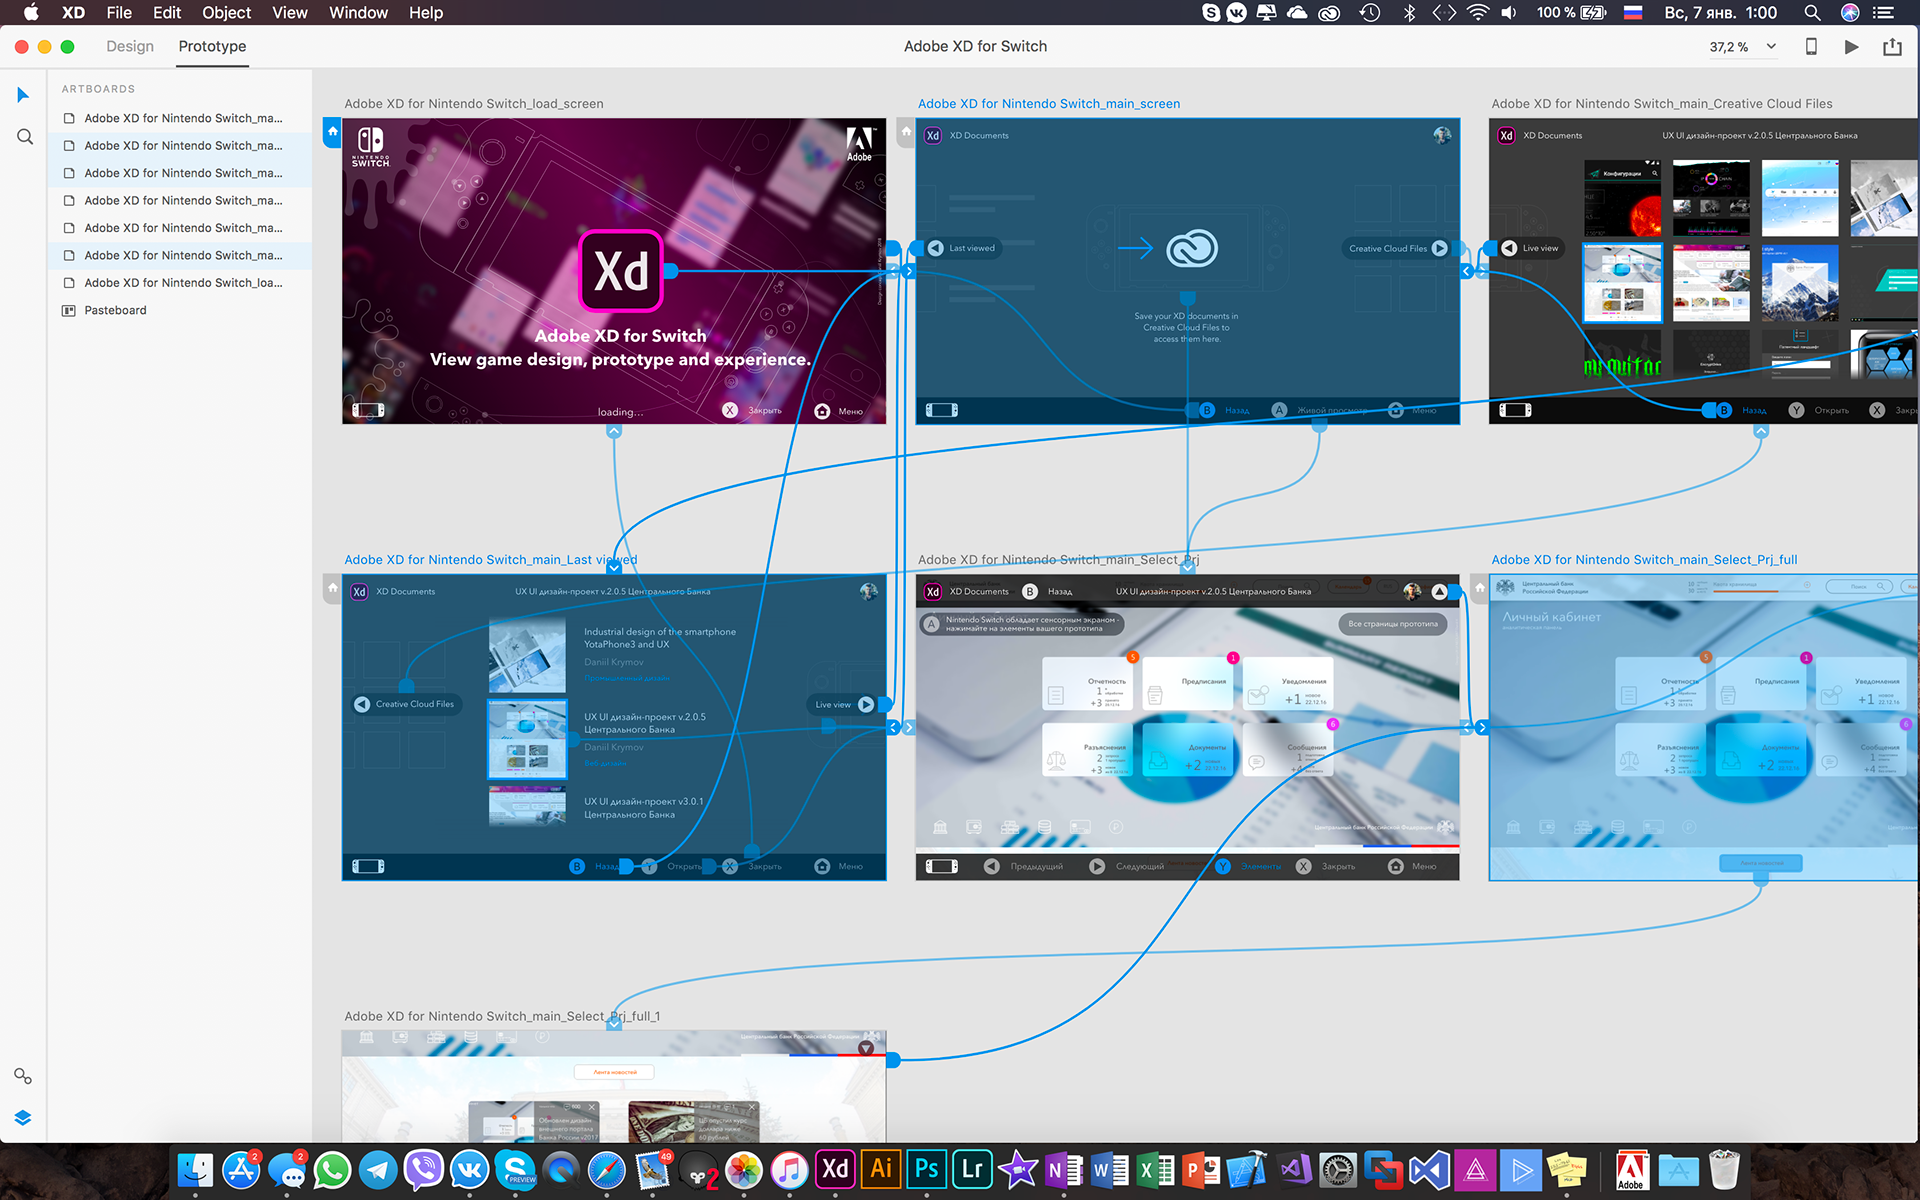Click the Creative Cloud logo on main screen
Image resolution: width=1920 pixels, height=1200 pixels.
click(x=1192, y=248)
